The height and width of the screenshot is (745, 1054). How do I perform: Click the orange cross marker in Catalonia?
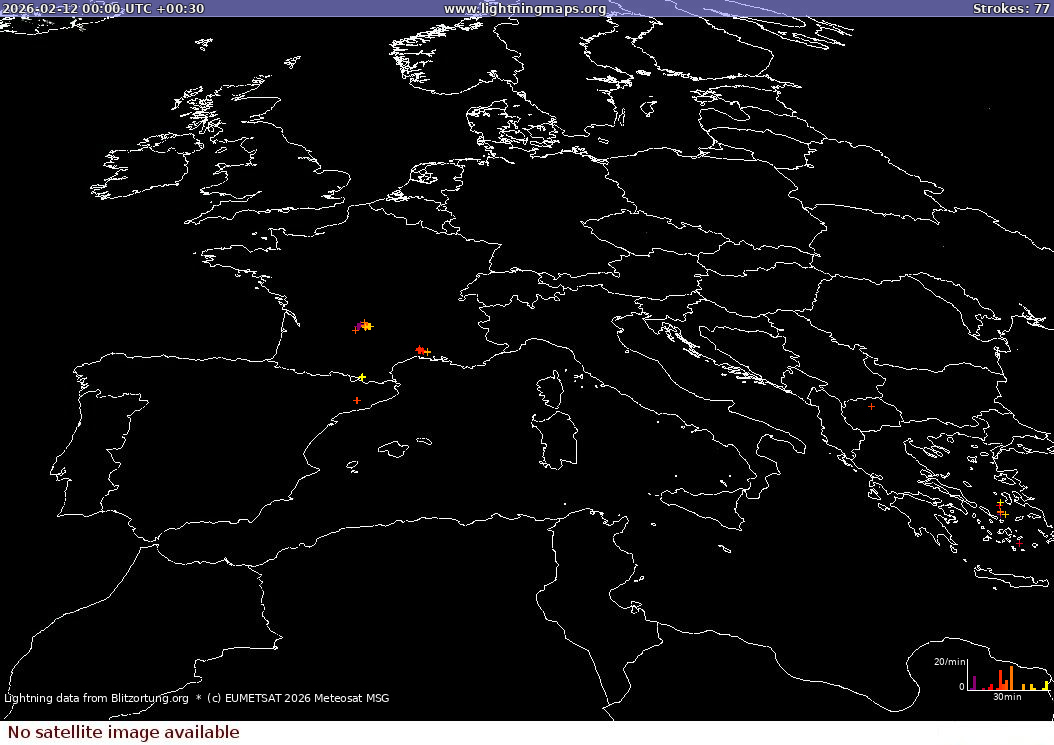tap(357, 400)
